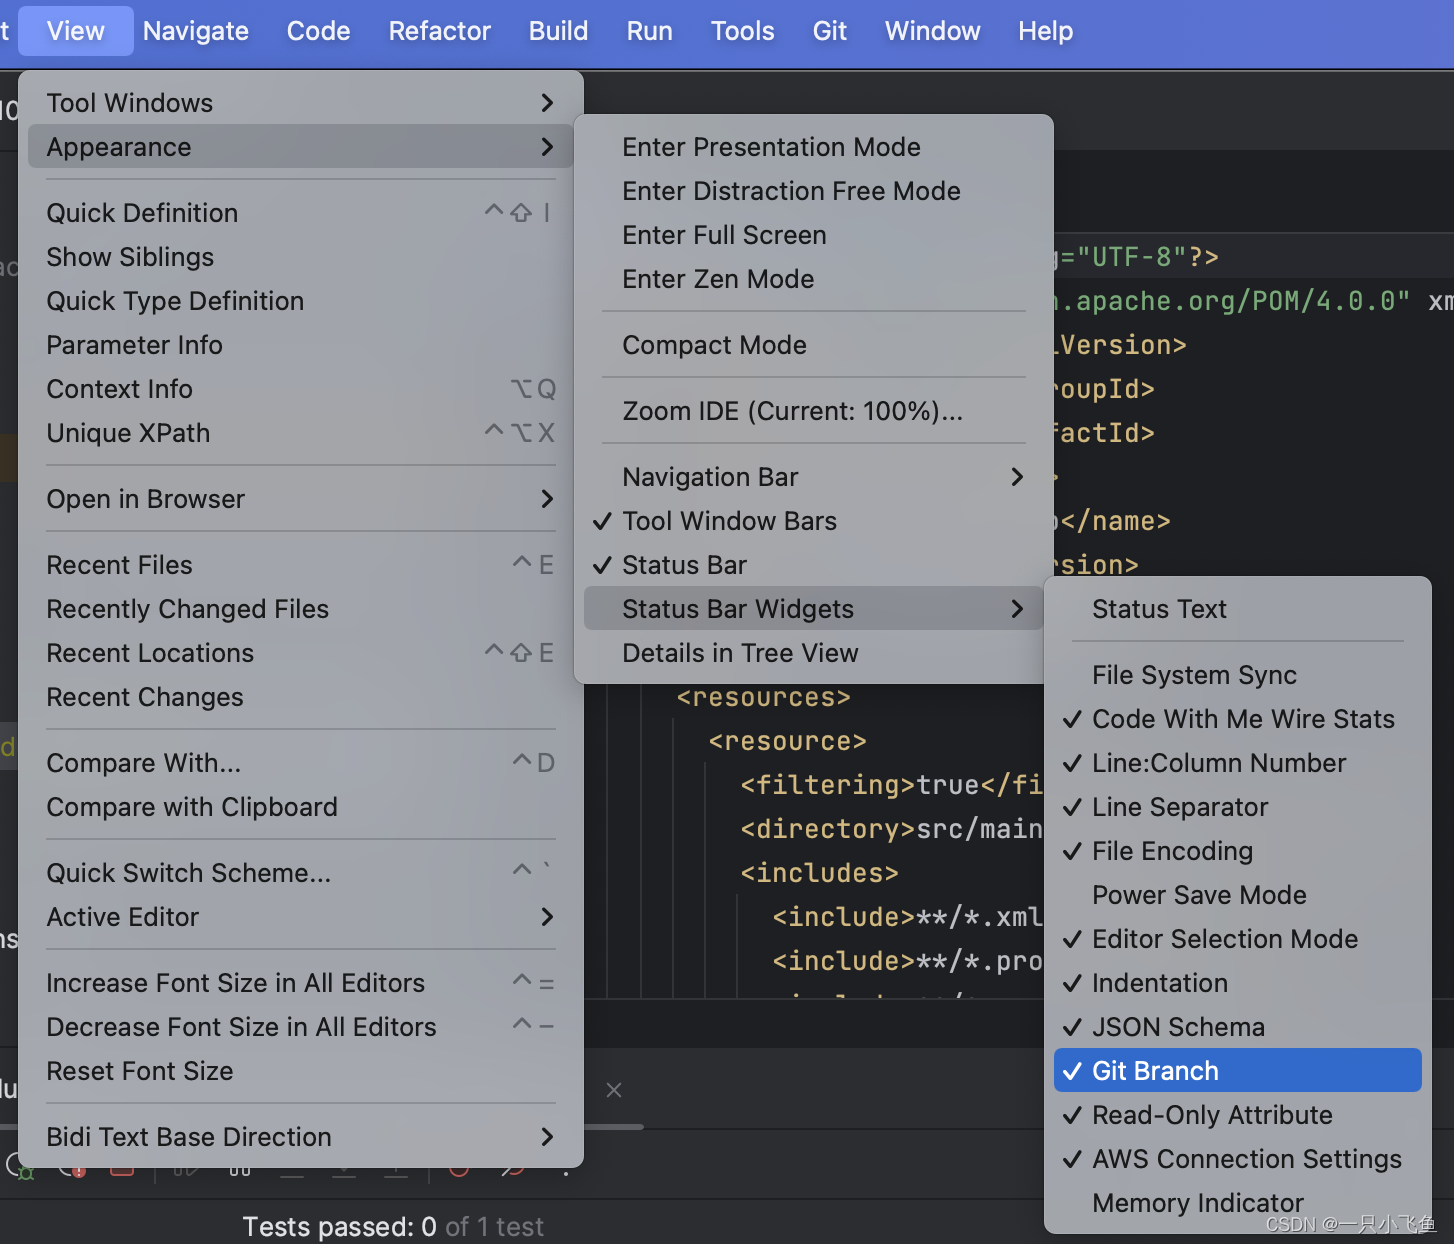1454x1244 pixels.
Task: Expand the Tool Windows submenu
Action: pos(300,103)
